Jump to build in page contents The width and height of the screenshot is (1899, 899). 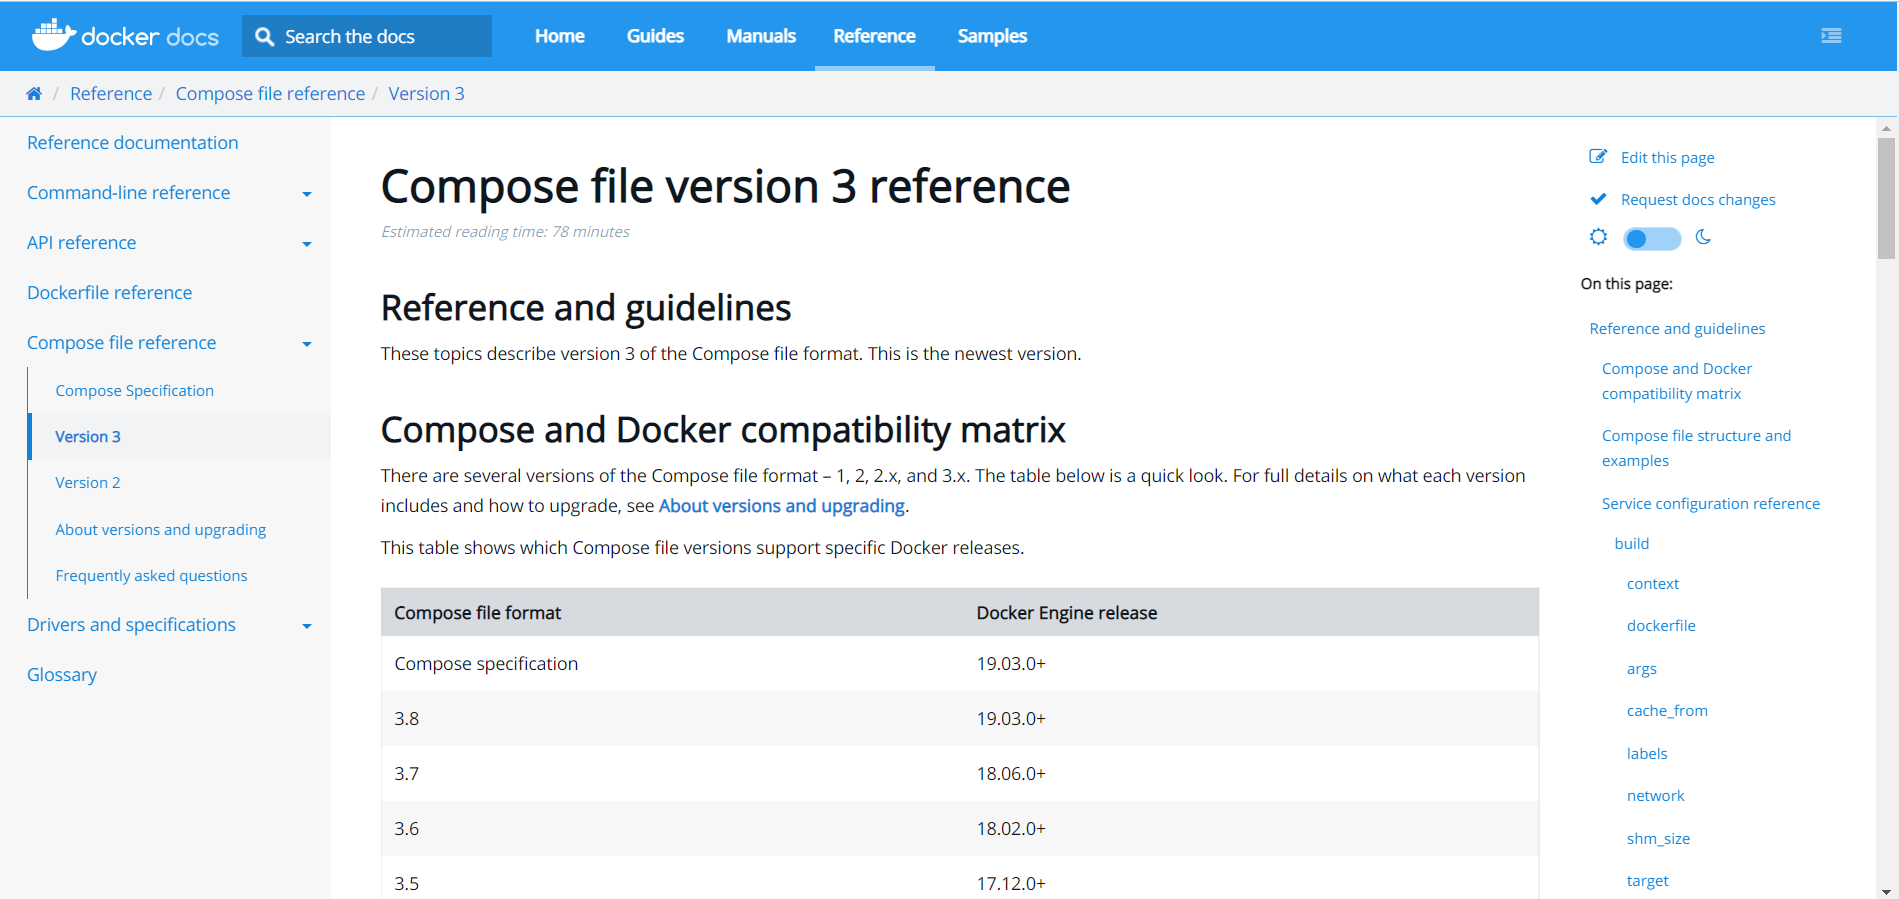pos(1632,543)
